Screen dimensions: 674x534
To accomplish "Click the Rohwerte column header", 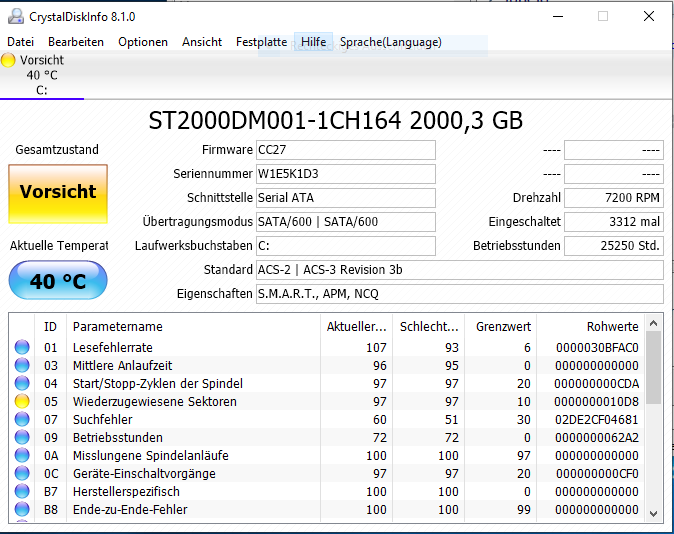I will [590, 327].
